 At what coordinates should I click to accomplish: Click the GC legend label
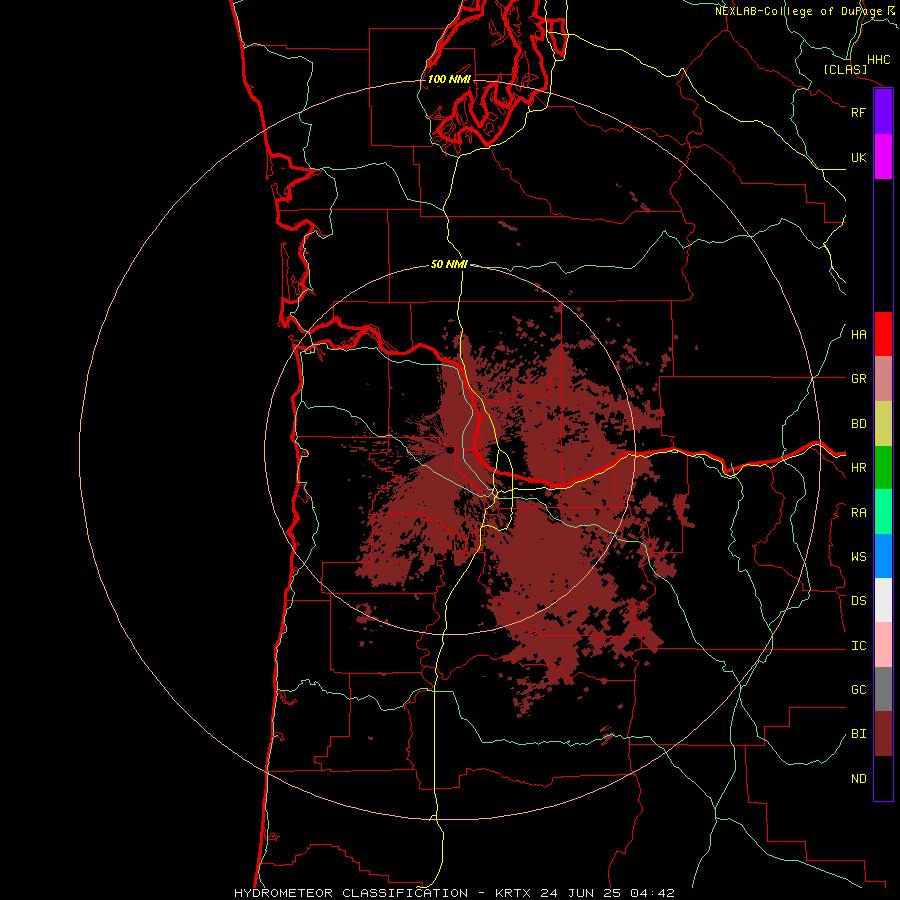(858, 690)
